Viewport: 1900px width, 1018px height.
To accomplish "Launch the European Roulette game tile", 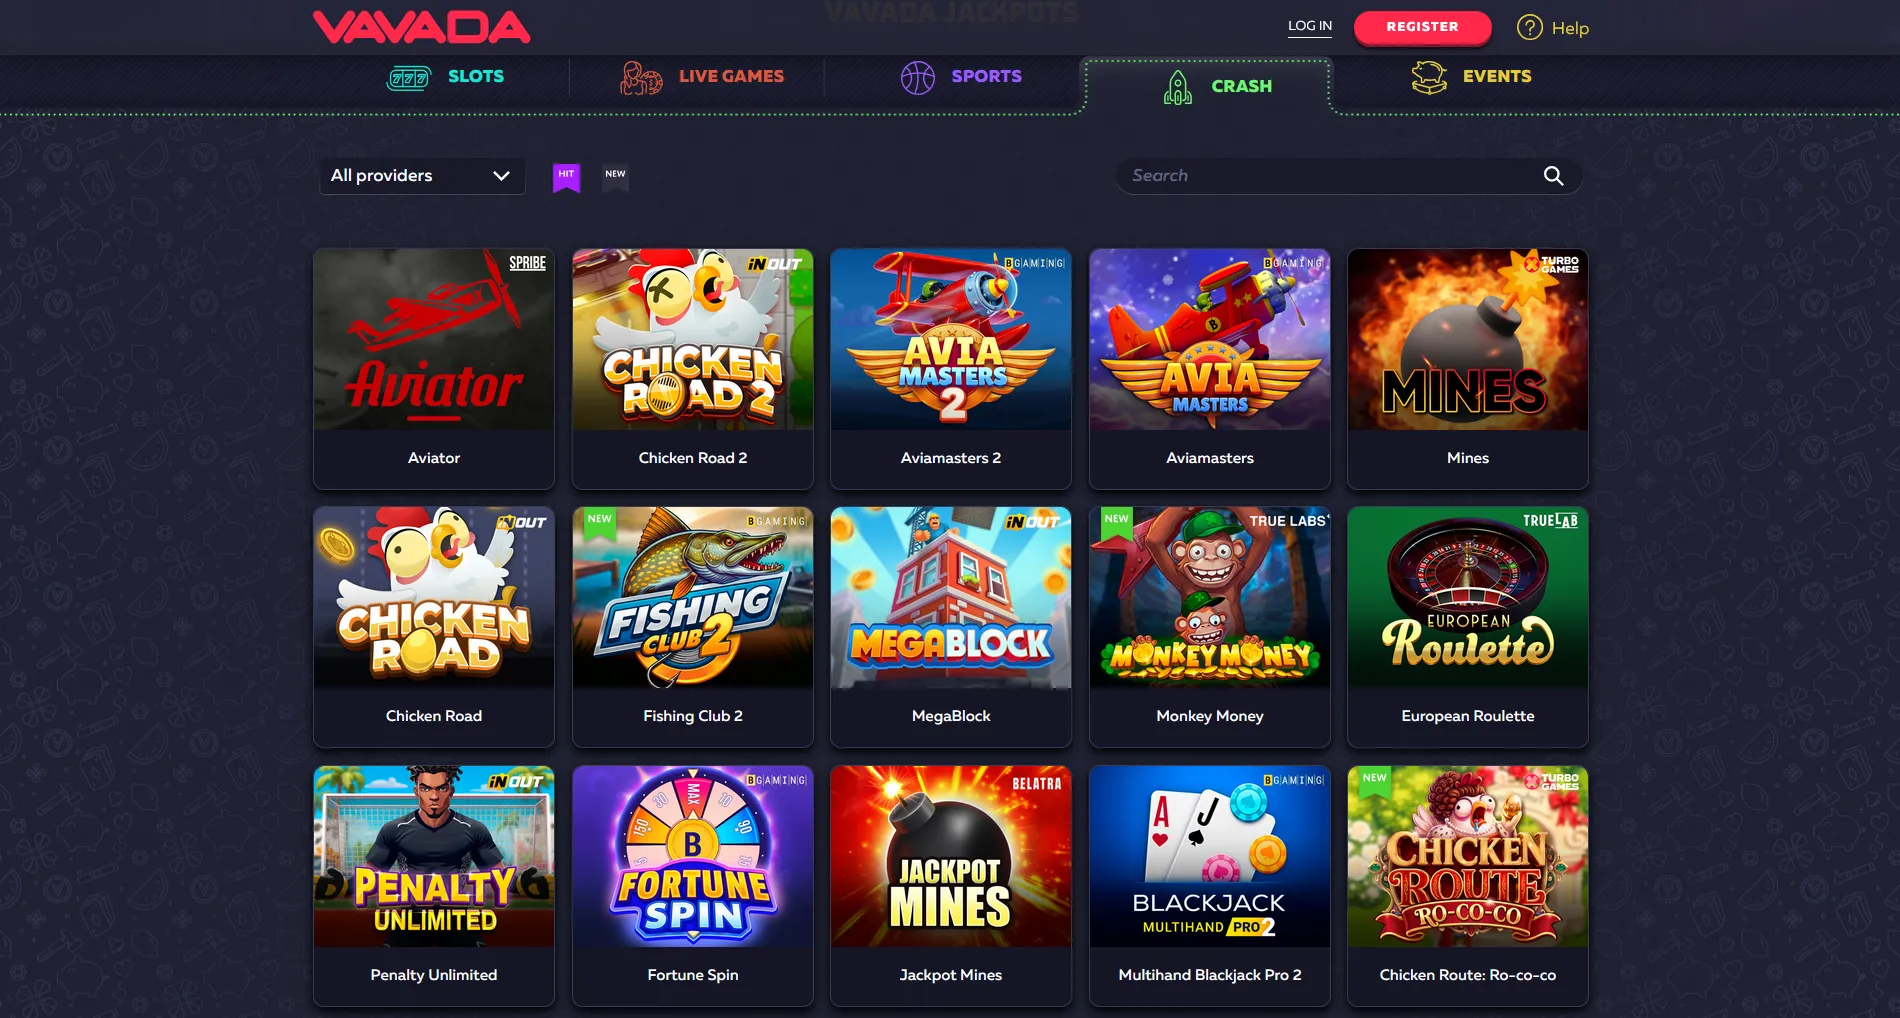I will coord(1467,627).
